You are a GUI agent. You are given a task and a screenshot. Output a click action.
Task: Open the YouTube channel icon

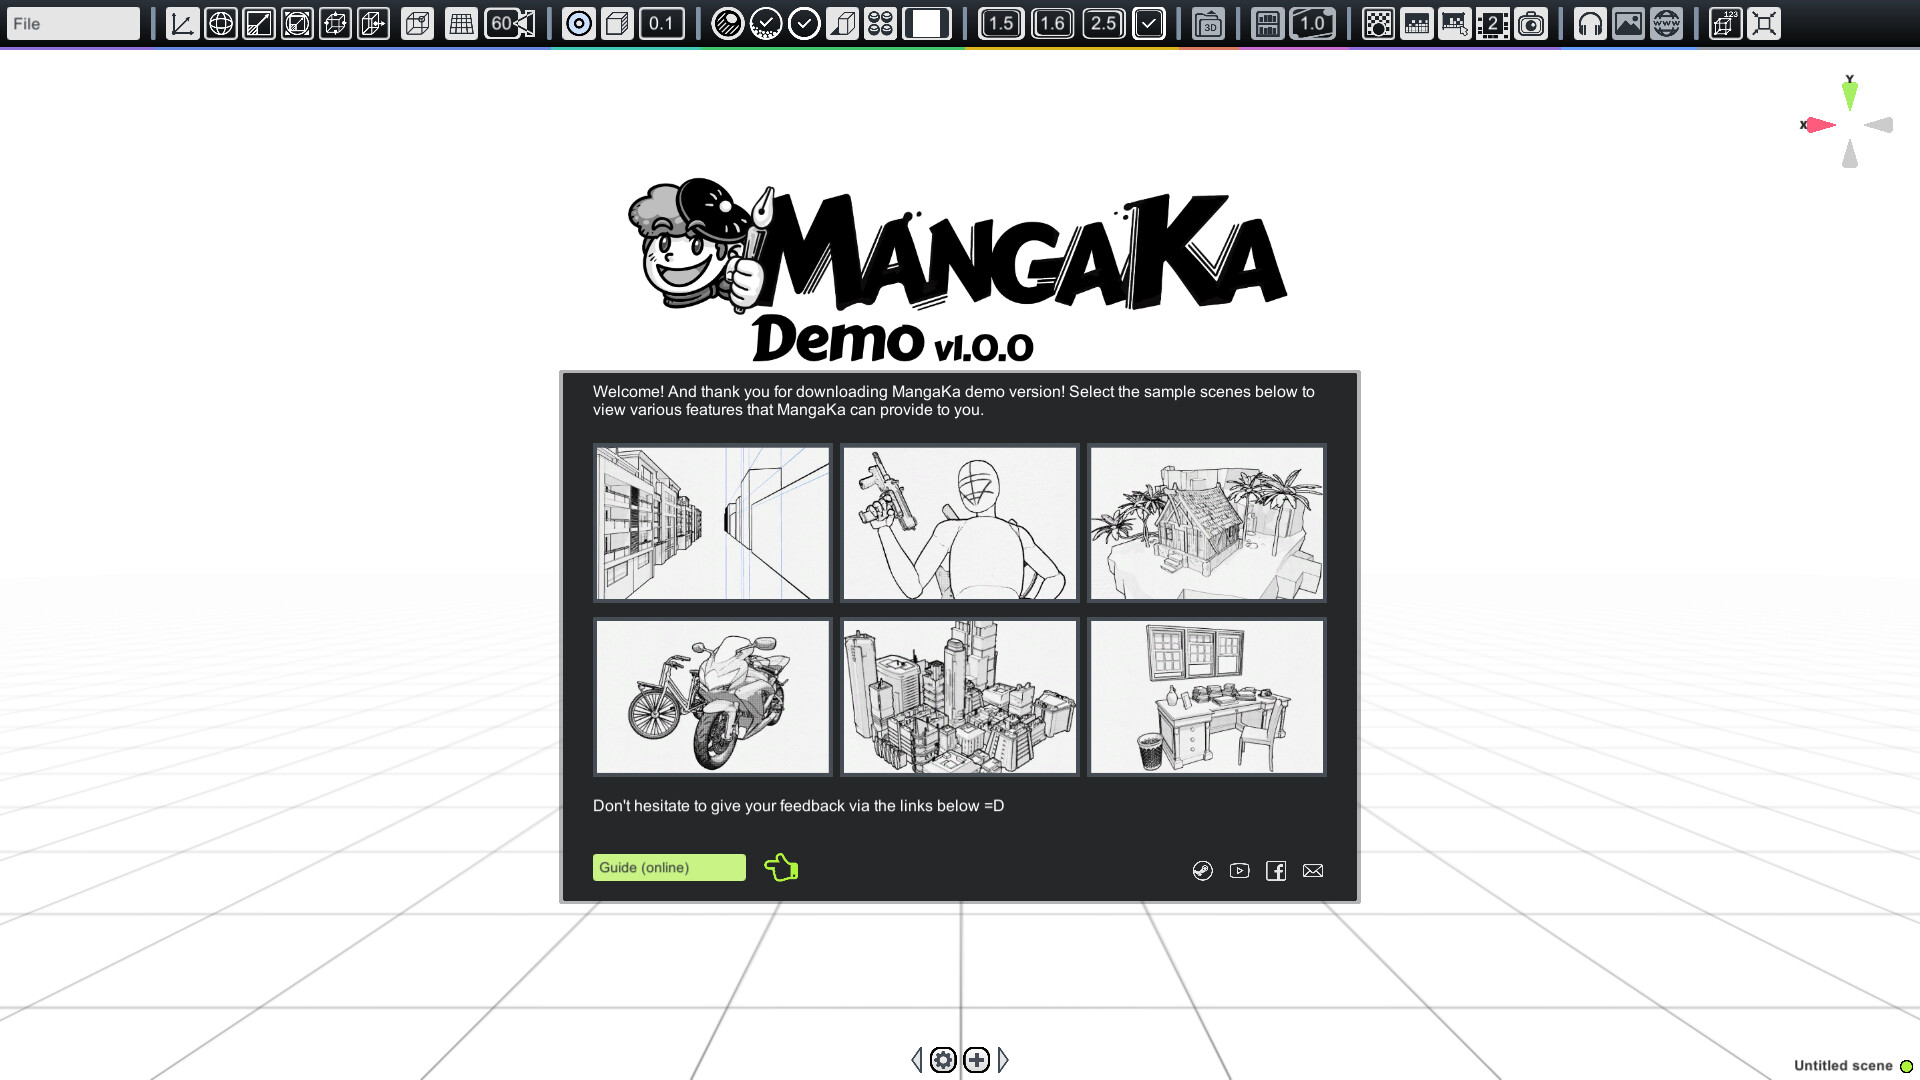pyautogui.click(x=1239, y=871)
